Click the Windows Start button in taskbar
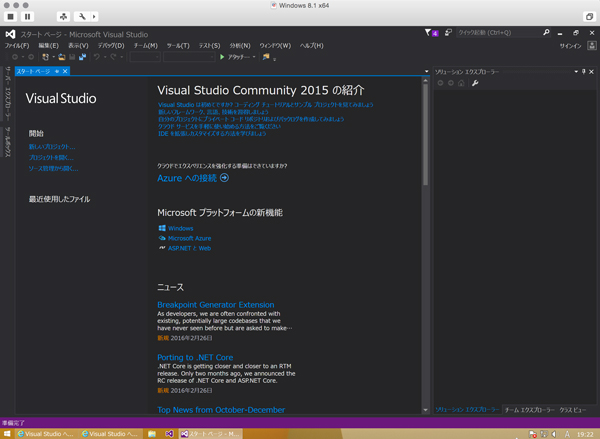The image size is (600, 439). (x=7, y=434)
